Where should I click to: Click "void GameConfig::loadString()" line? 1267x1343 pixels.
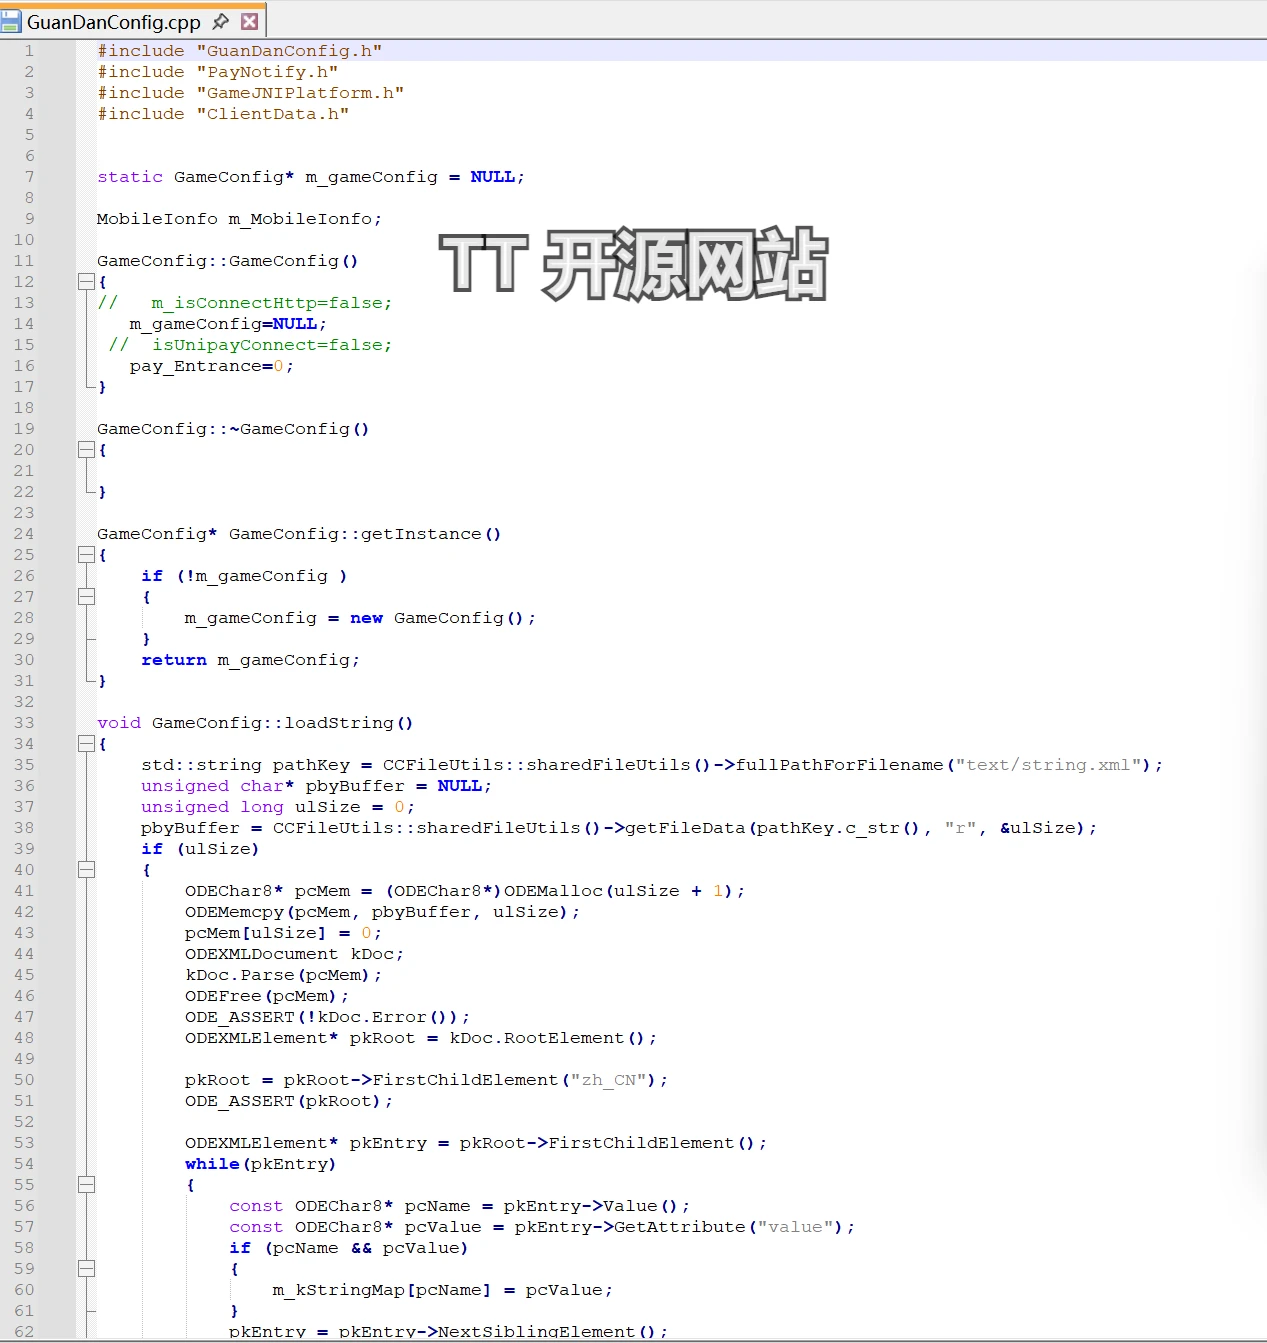click(255, 723)
